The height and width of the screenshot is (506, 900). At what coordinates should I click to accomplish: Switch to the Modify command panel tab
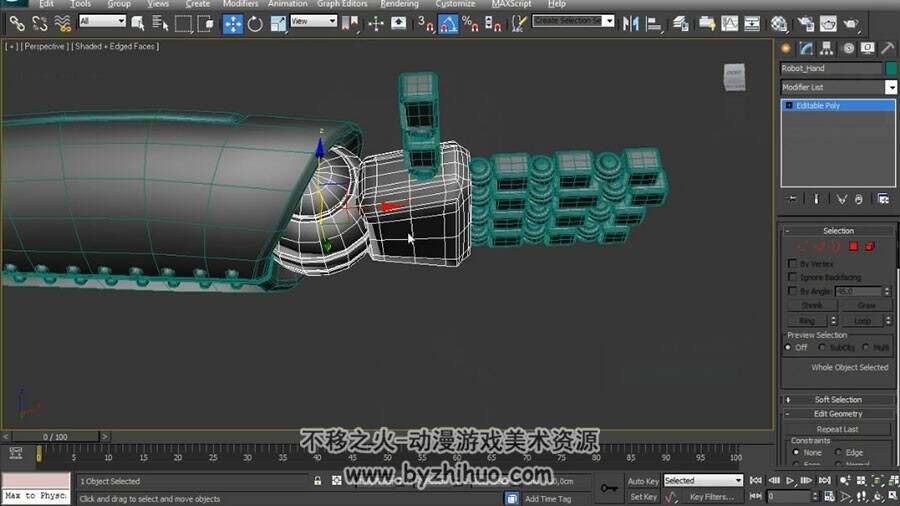(x=806, y=49)
